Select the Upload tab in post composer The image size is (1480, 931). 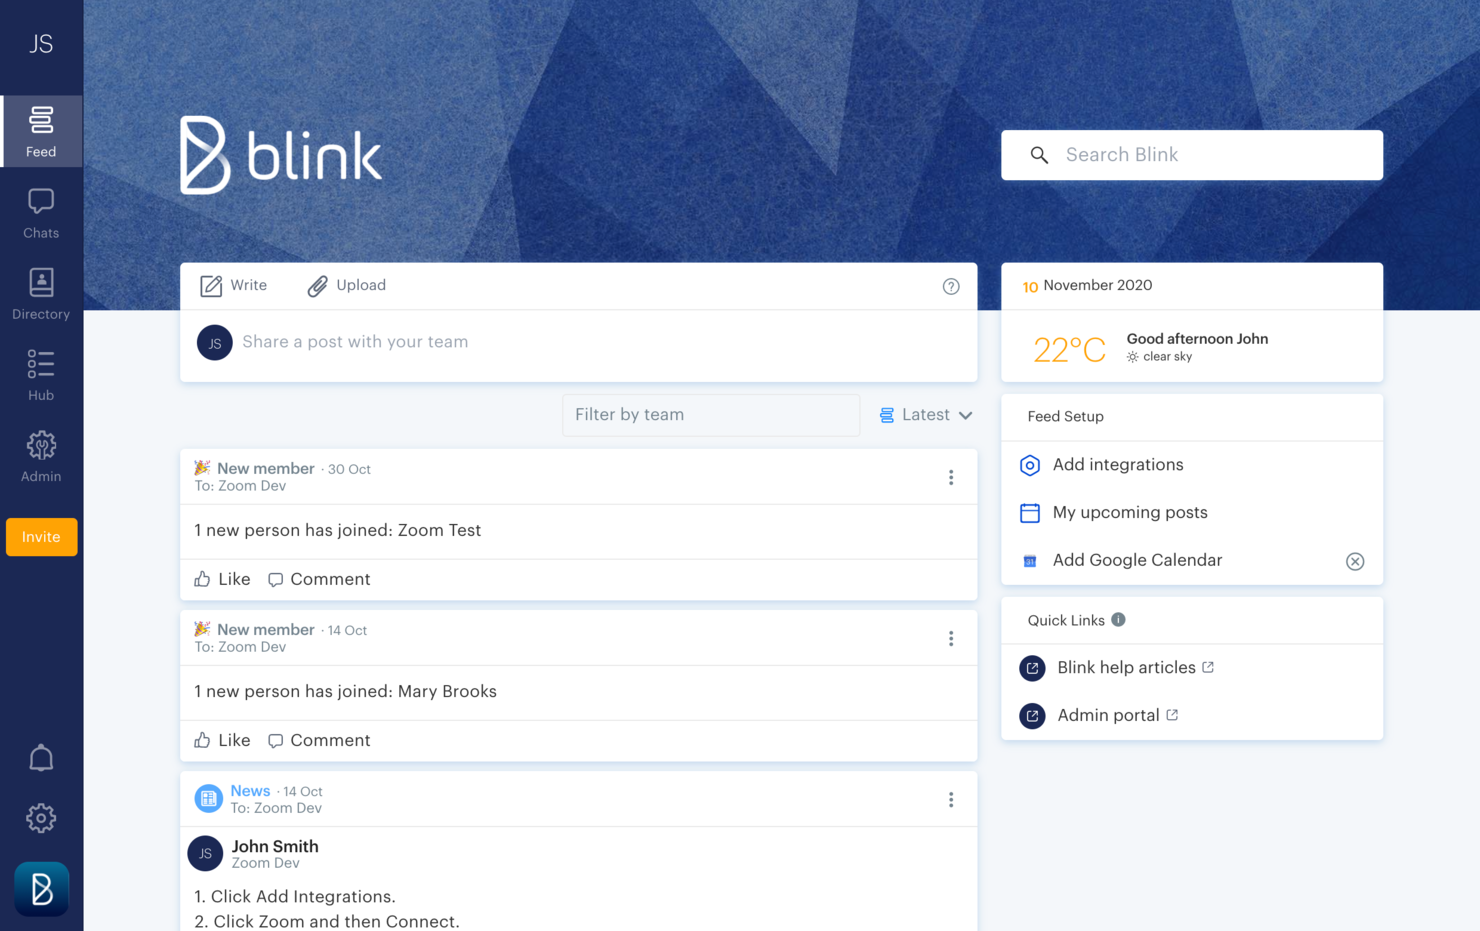click(x=346, y=286)
